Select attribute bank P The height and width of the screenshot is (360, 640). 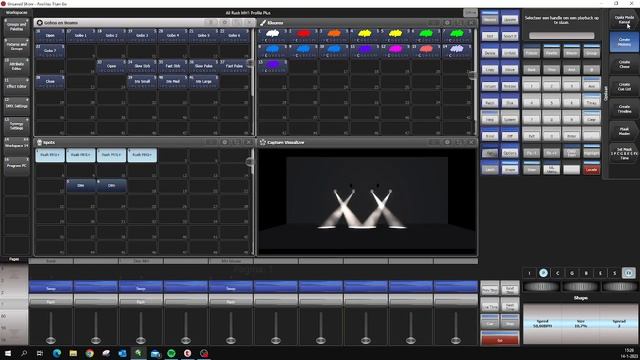(x=543, y=273)
